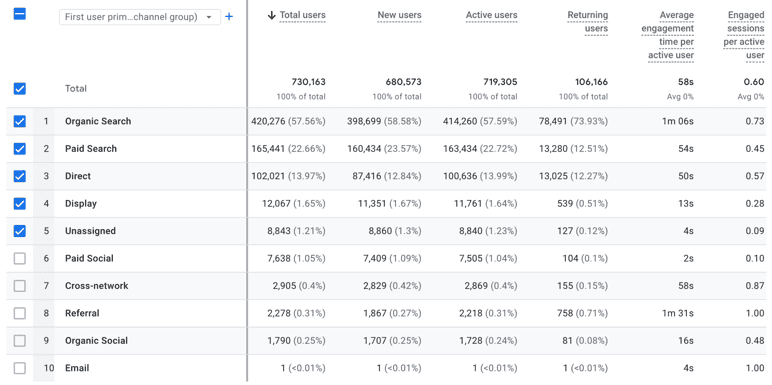Click total engaged sessions value 0.60
The height and width of the screenshot is (385, 772).
[755, 82]
